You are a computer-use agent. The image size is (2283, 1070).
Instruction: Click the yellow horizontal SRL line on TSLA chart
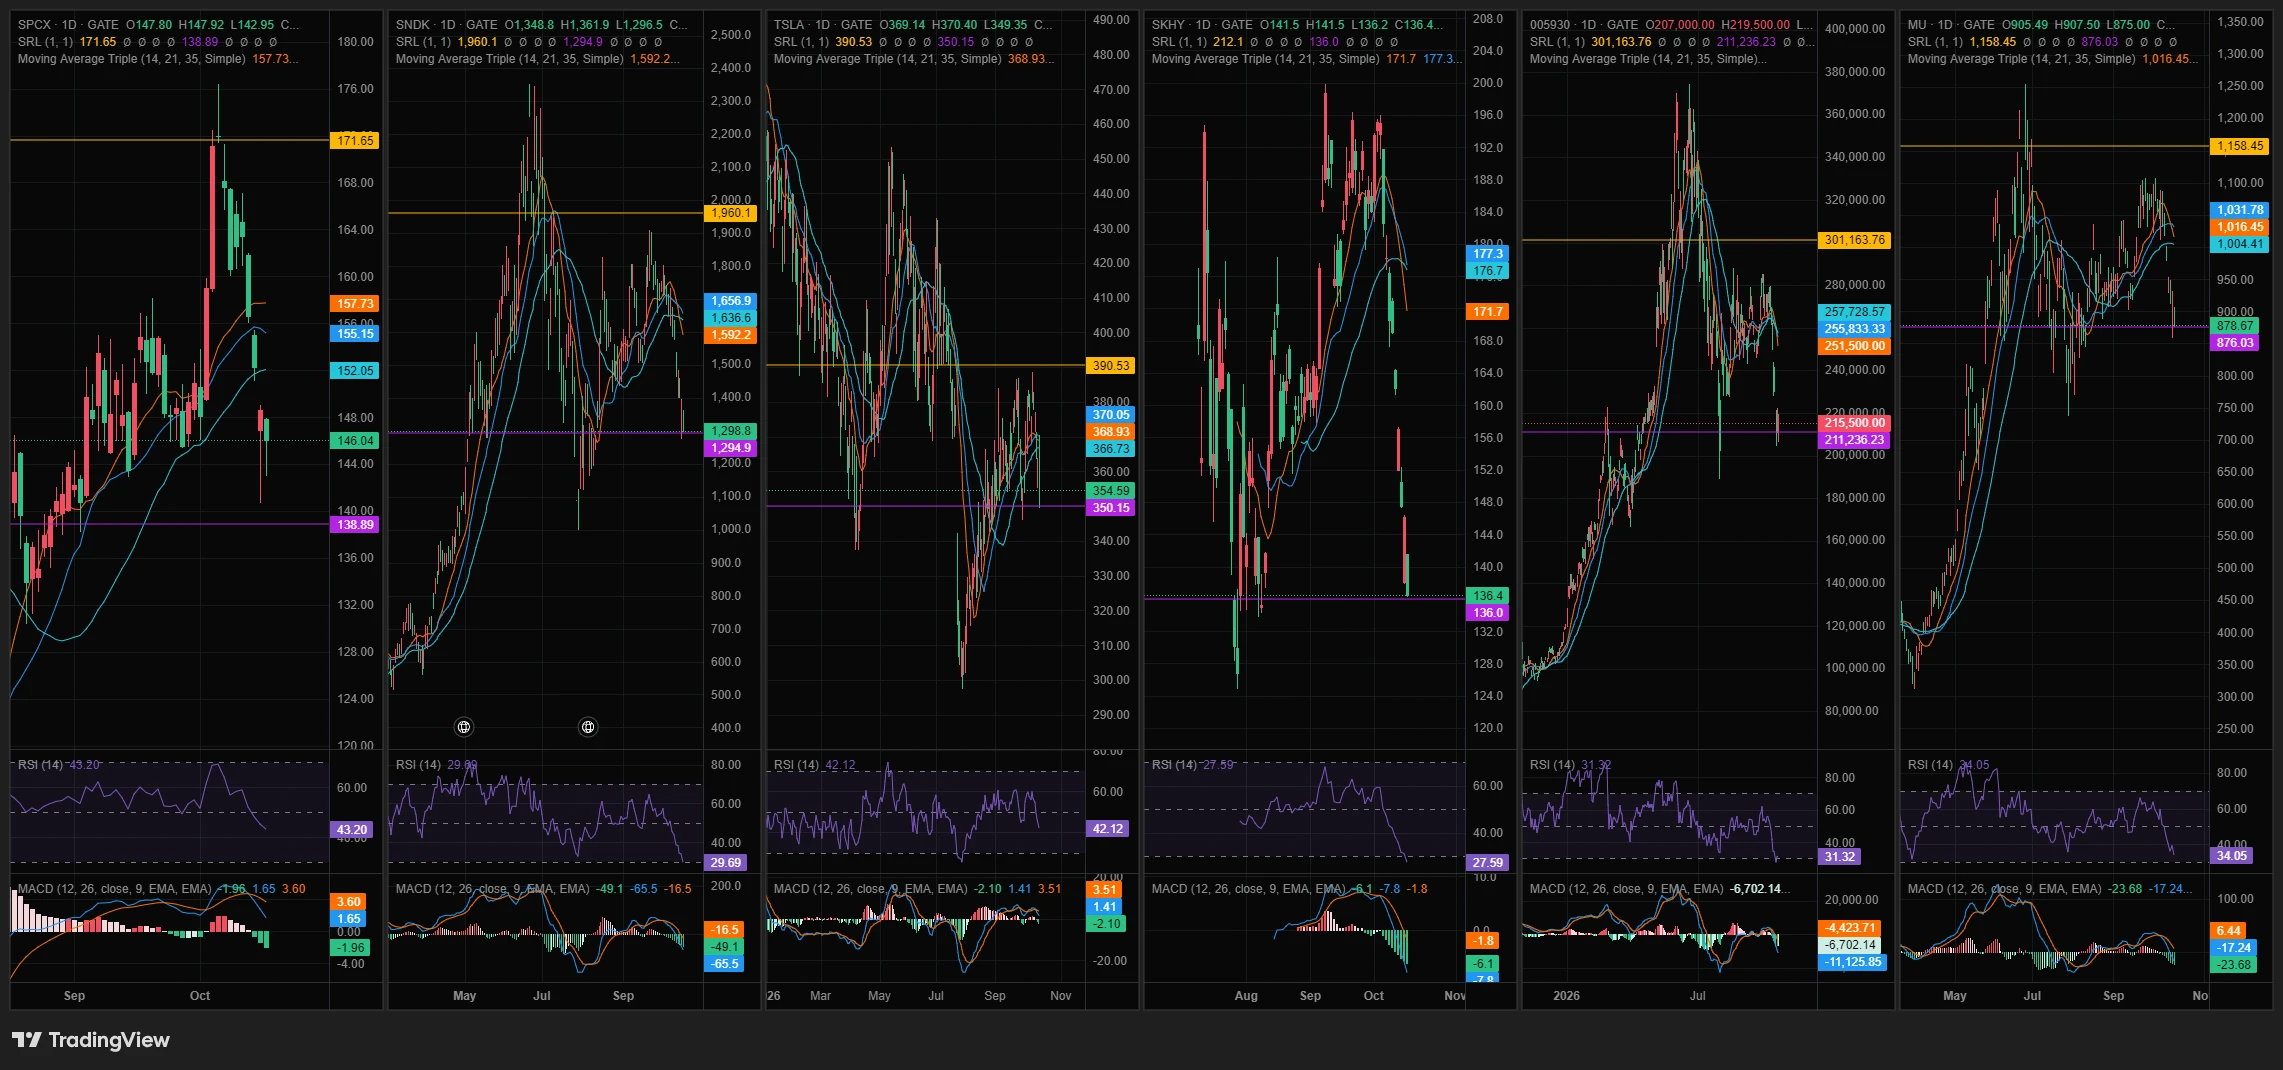[925, 365]
